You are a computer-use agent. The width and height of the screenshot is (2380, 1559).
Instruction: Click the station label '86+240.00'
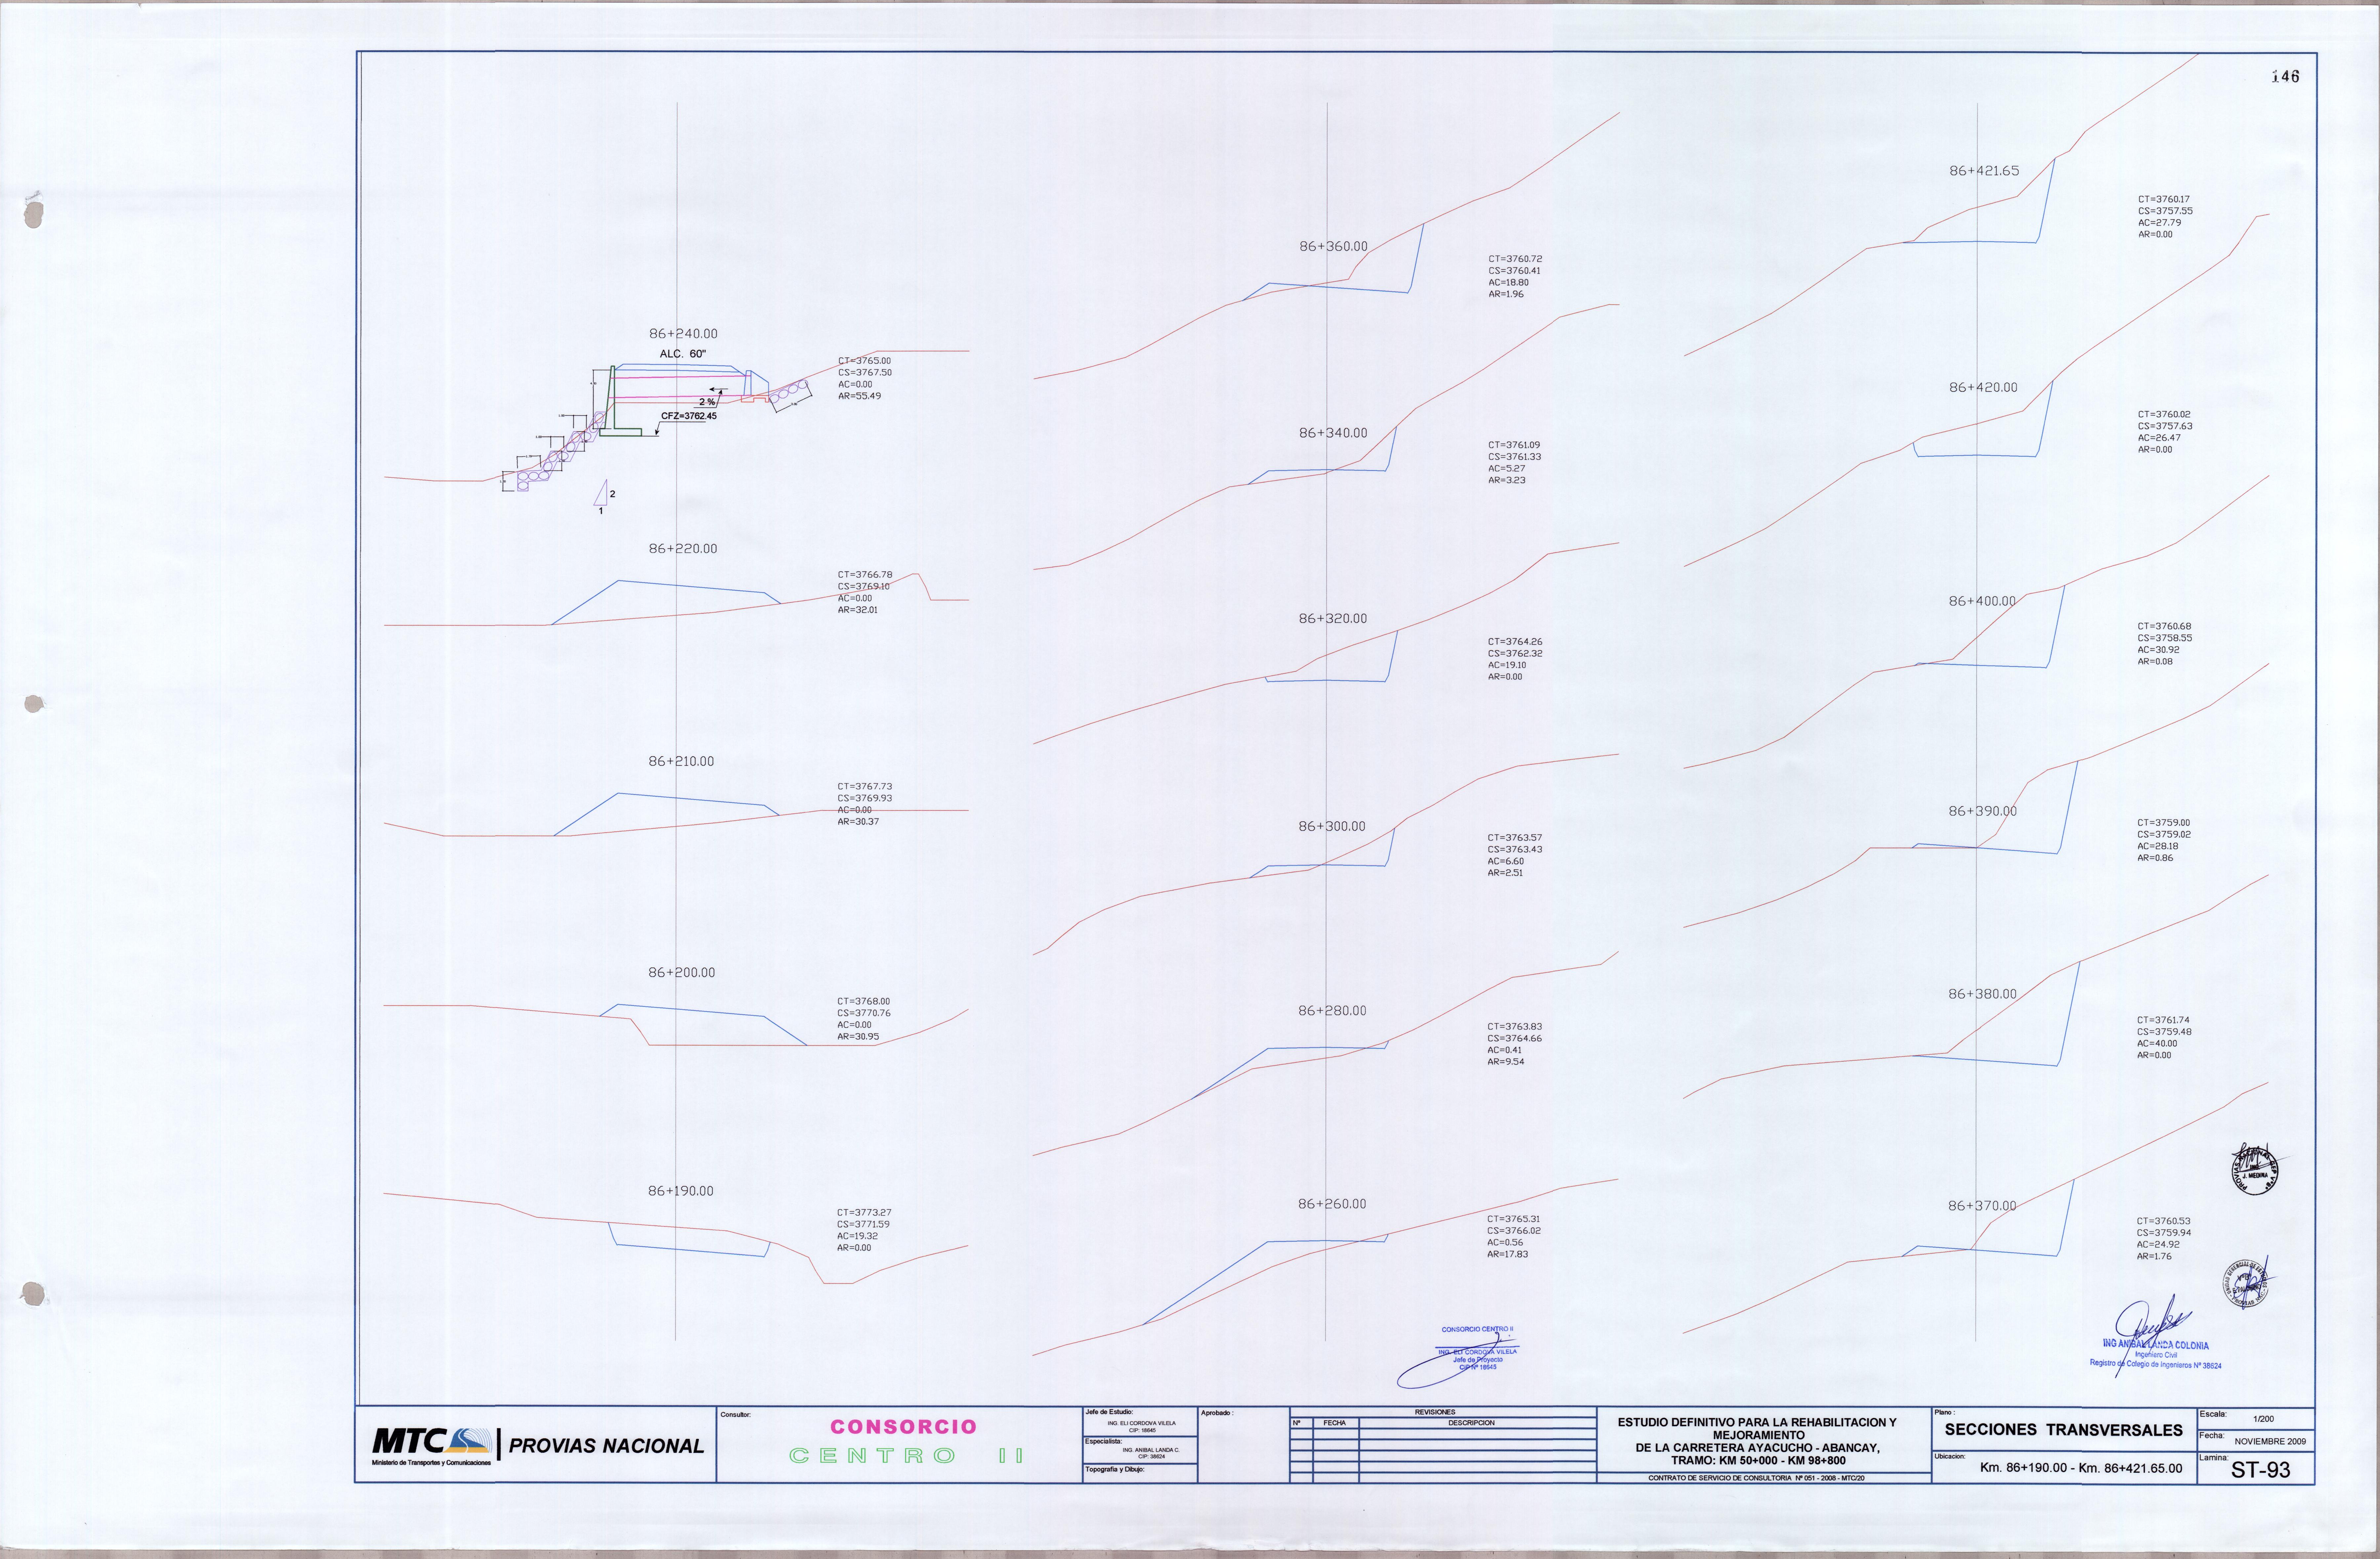pyautogui.click(x=683, y=334)
